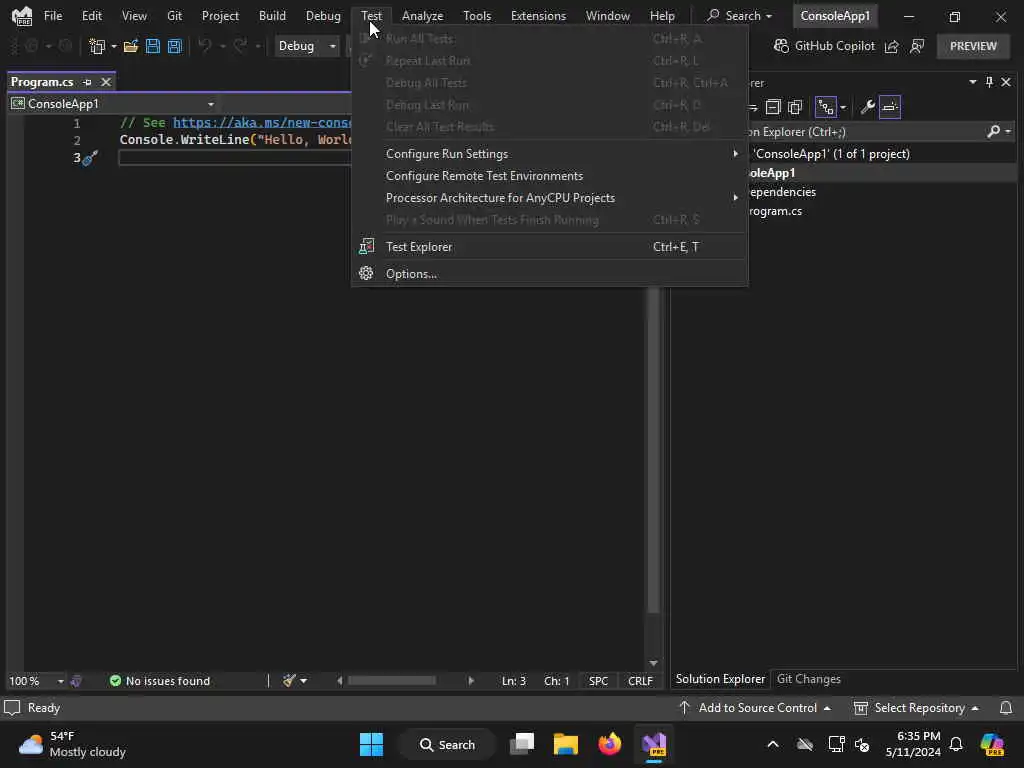
Task: Show hidden system tray icons
Action: (773, 744)
